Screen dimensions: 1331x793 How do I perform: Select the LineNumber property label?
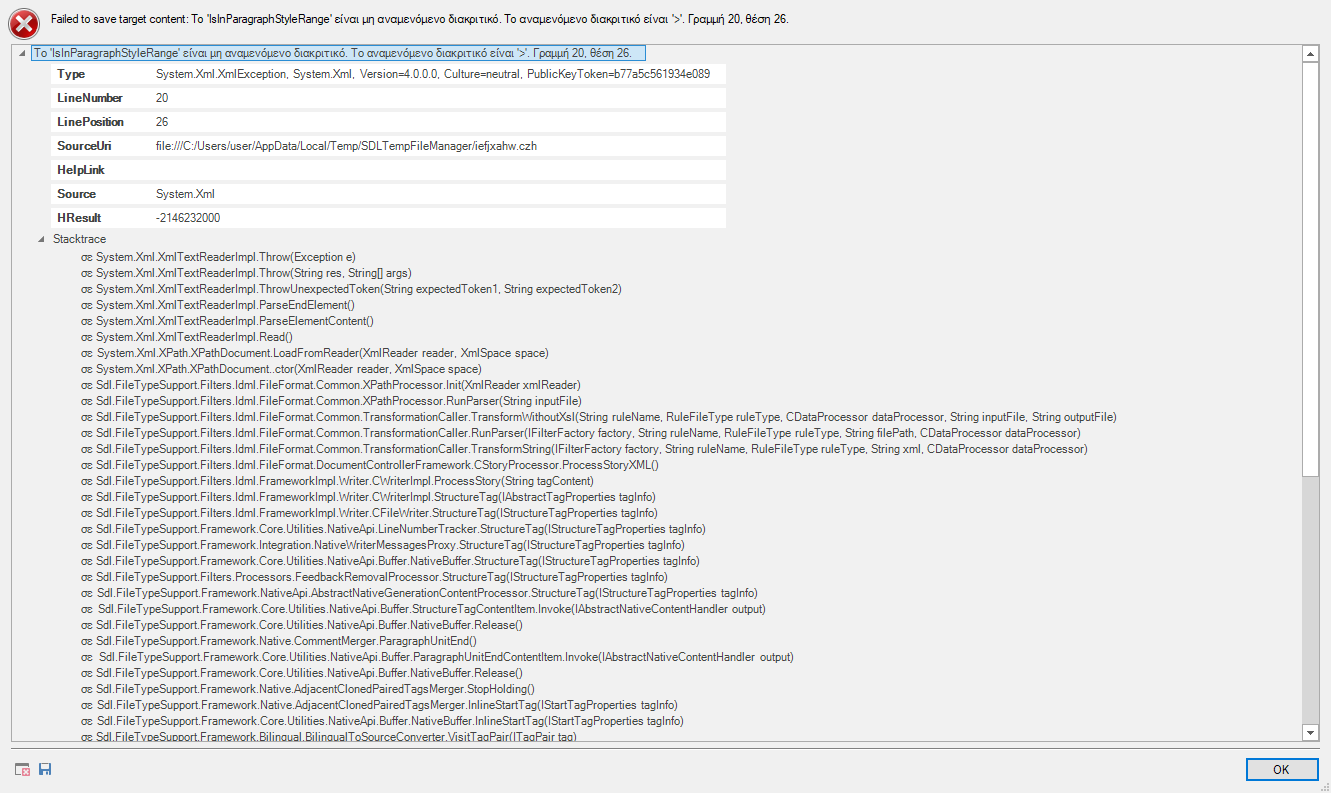[90, 98]
